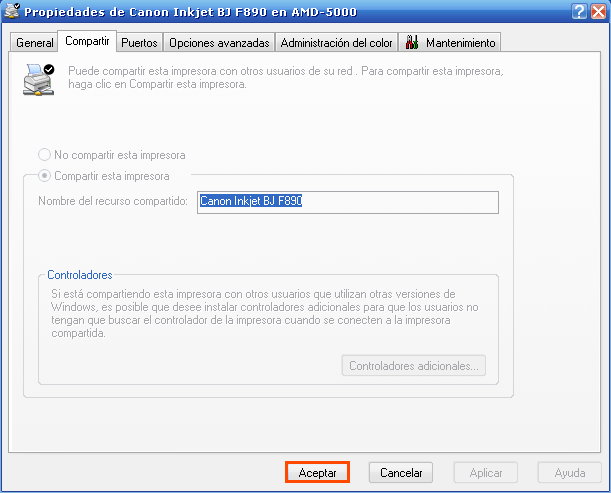The image size is (611, 493).
Task: Click the Nombre del recurso compartido label
Action: click(x=113, y=201)
